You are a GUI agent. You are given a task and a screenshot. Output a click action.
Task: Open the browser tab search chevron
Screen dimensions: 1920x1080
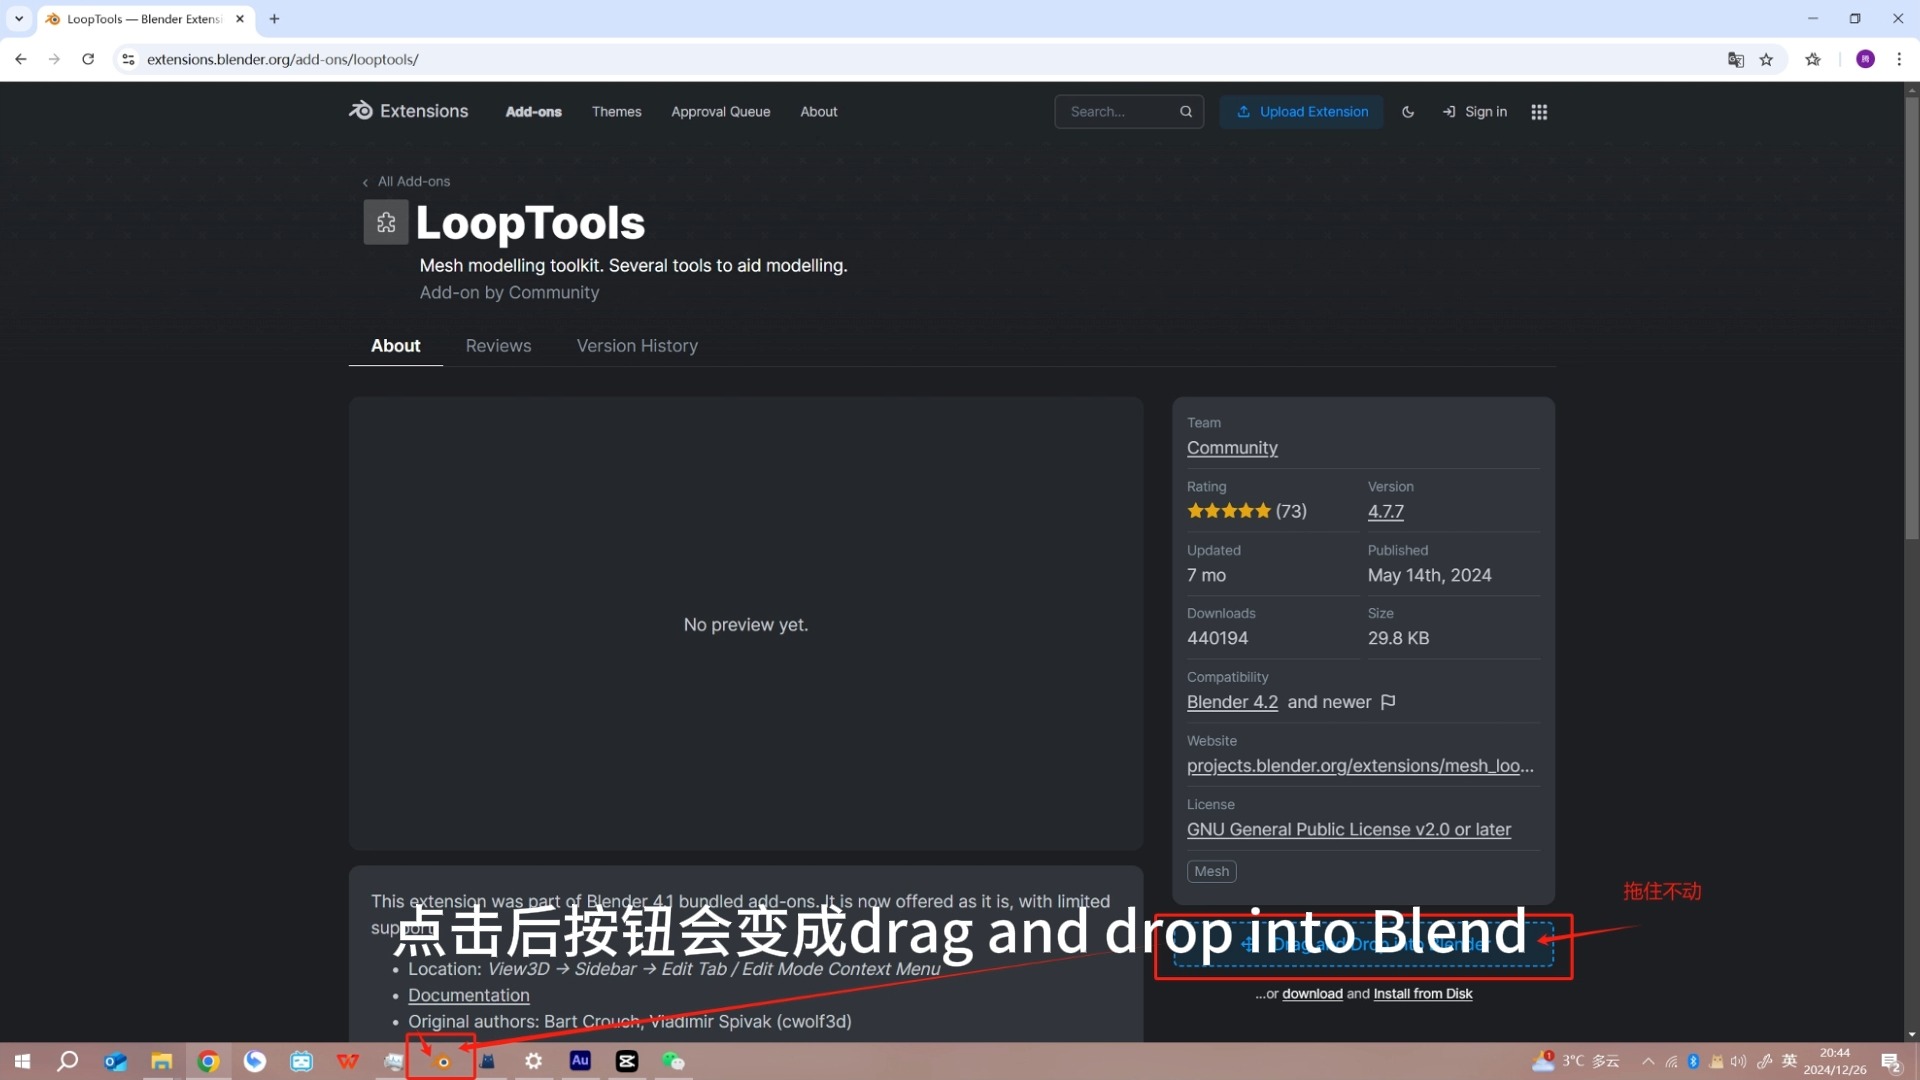pyautogui.click(x=18, y=18)
